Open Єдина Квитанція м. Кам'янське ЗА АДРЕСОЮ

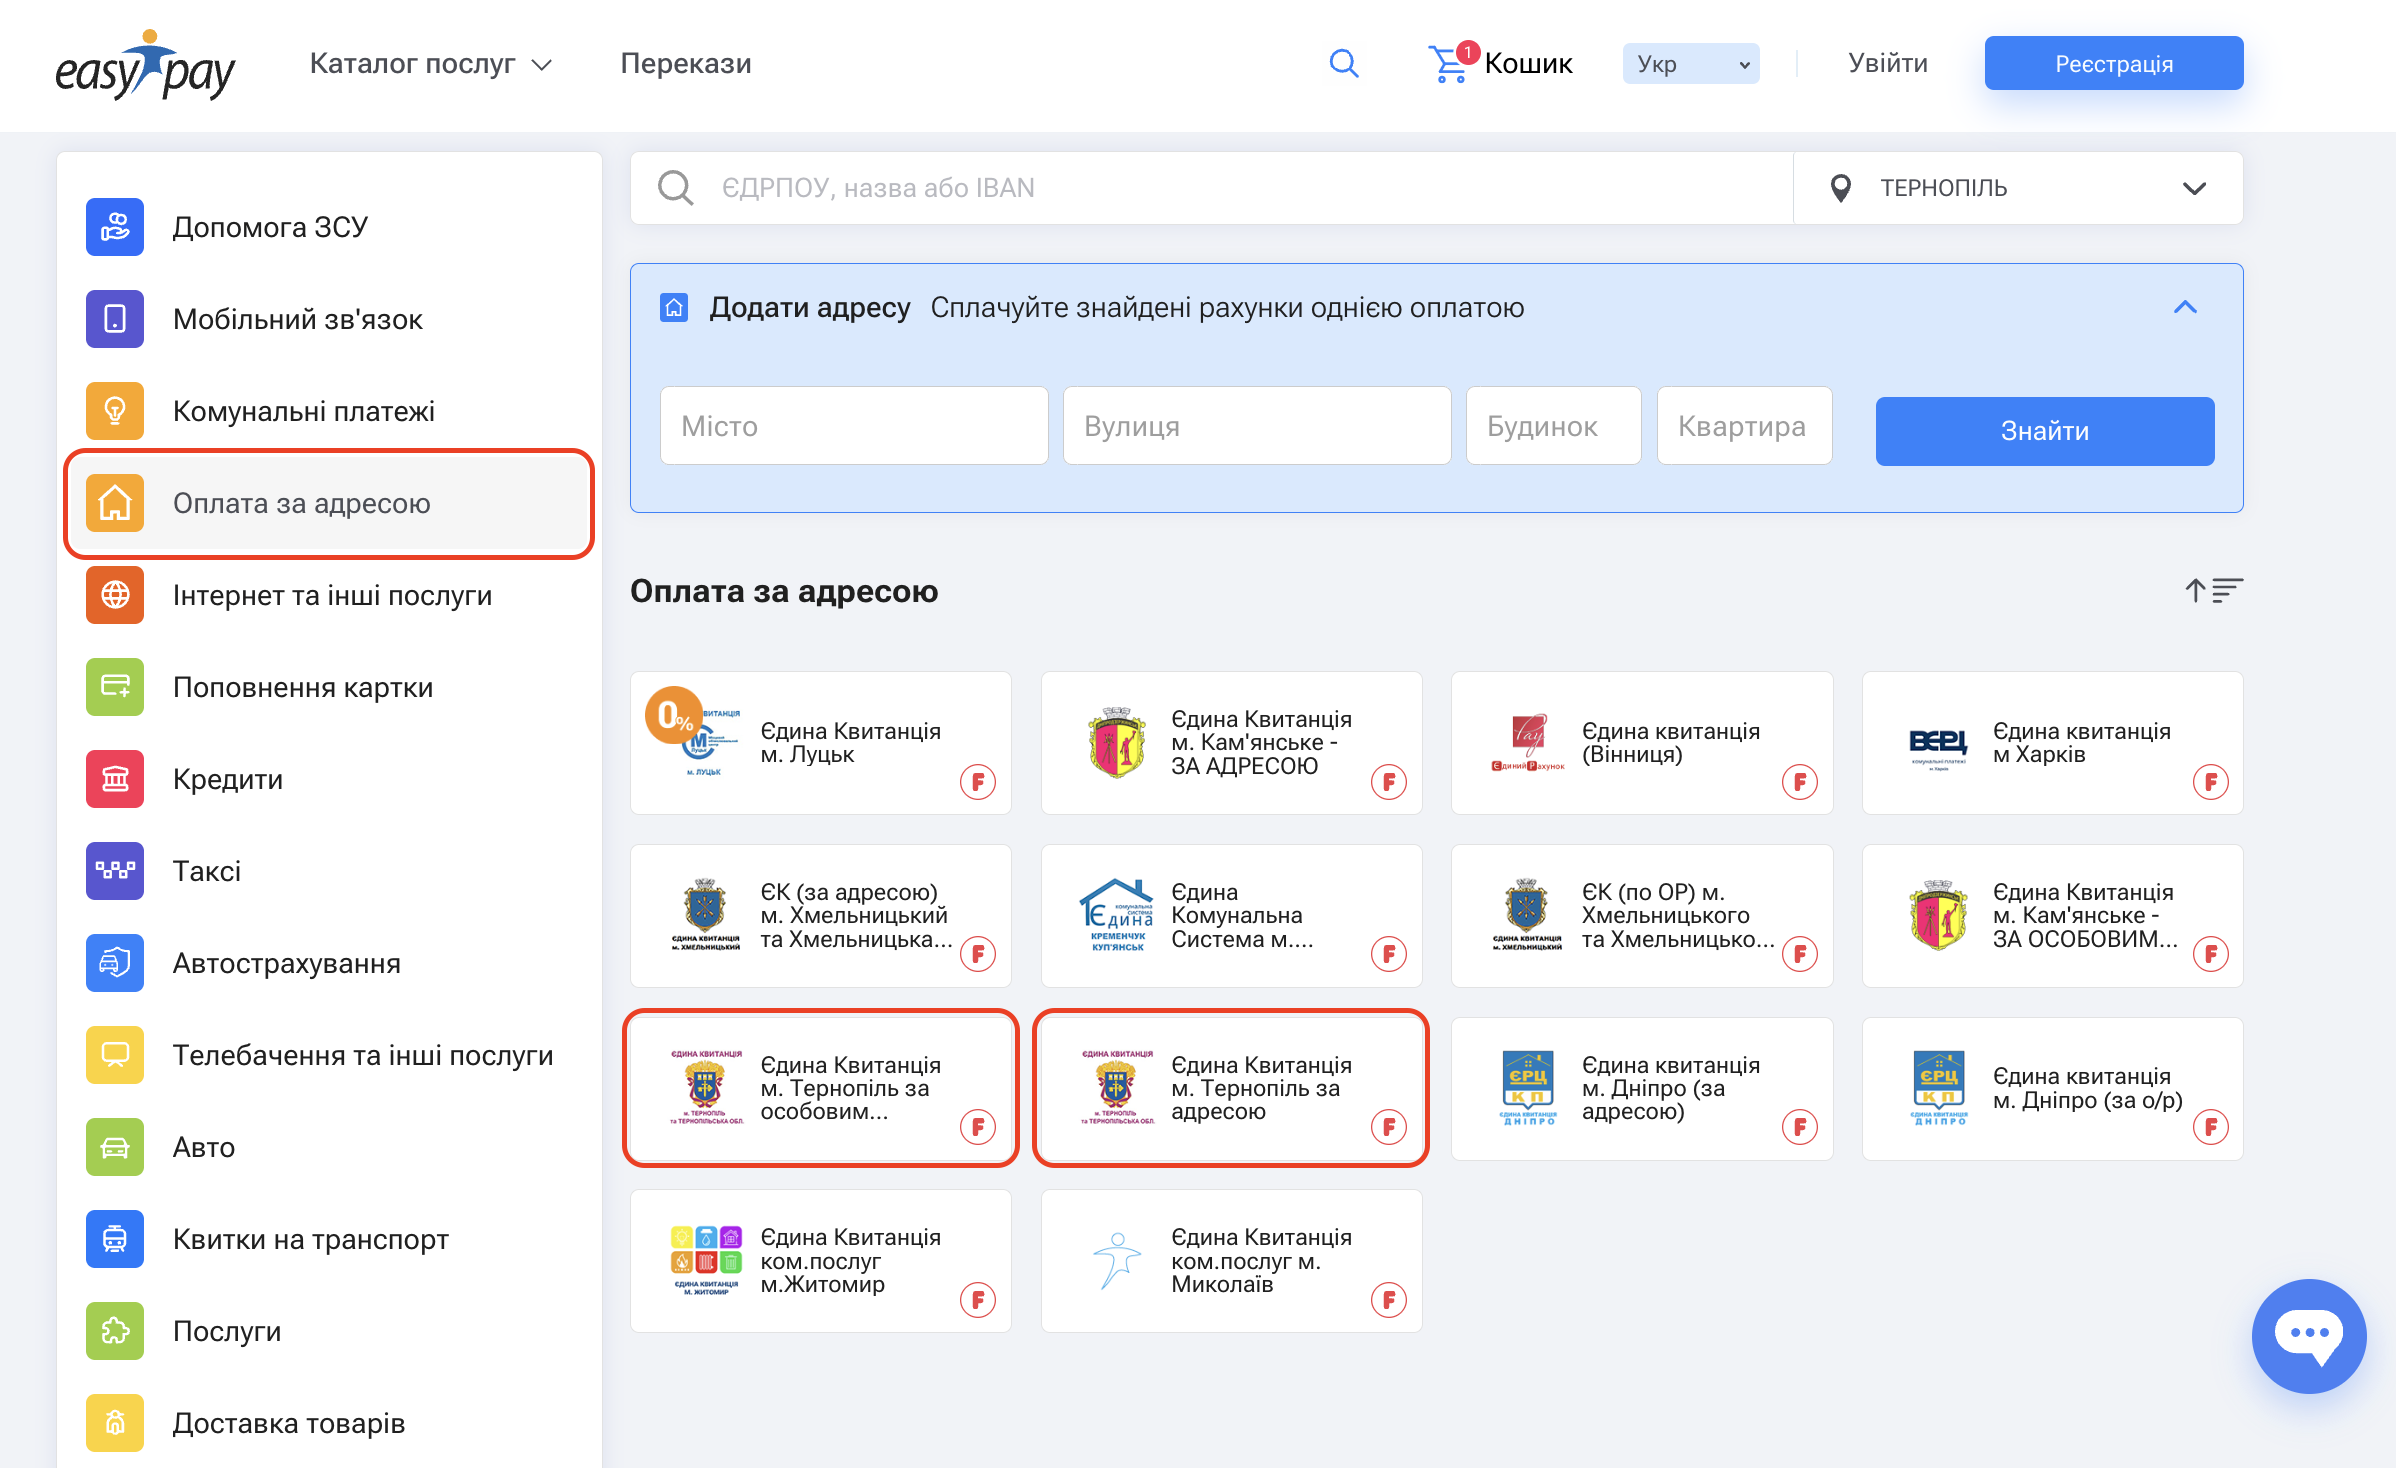[1231, 743]
